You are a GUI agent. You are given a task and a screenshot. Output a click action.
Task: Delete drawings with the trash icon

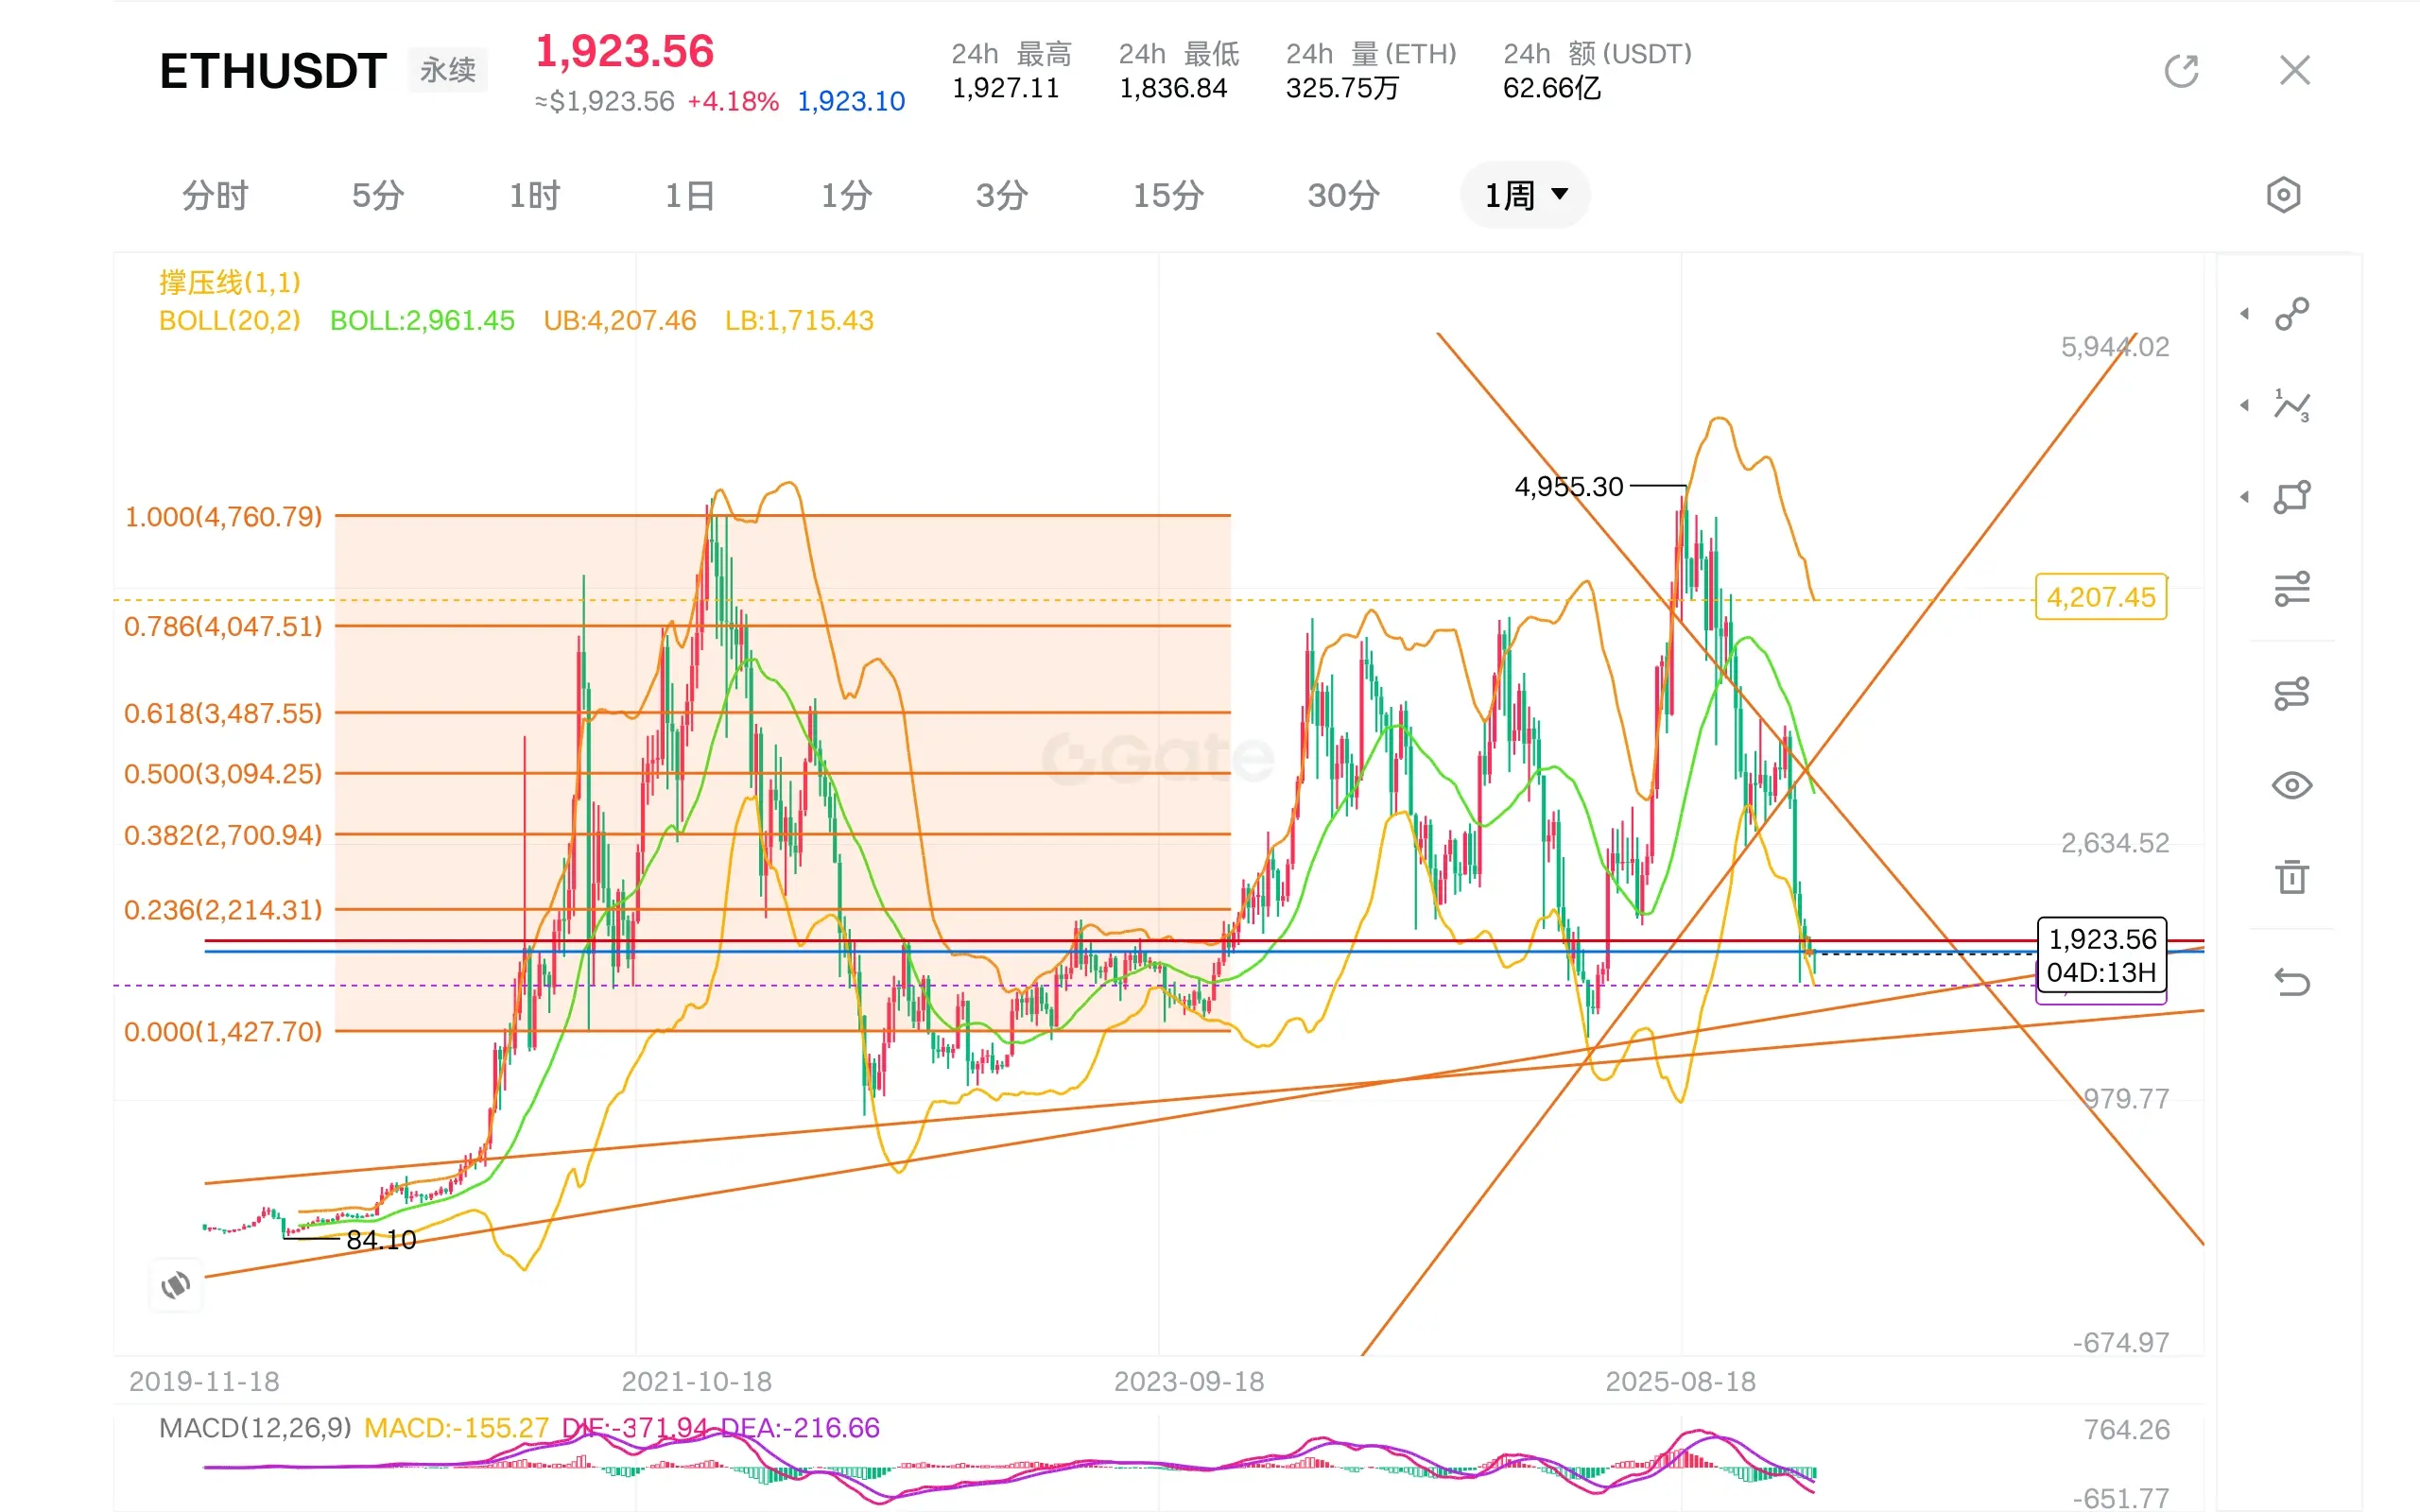[x=2291, y=877]
